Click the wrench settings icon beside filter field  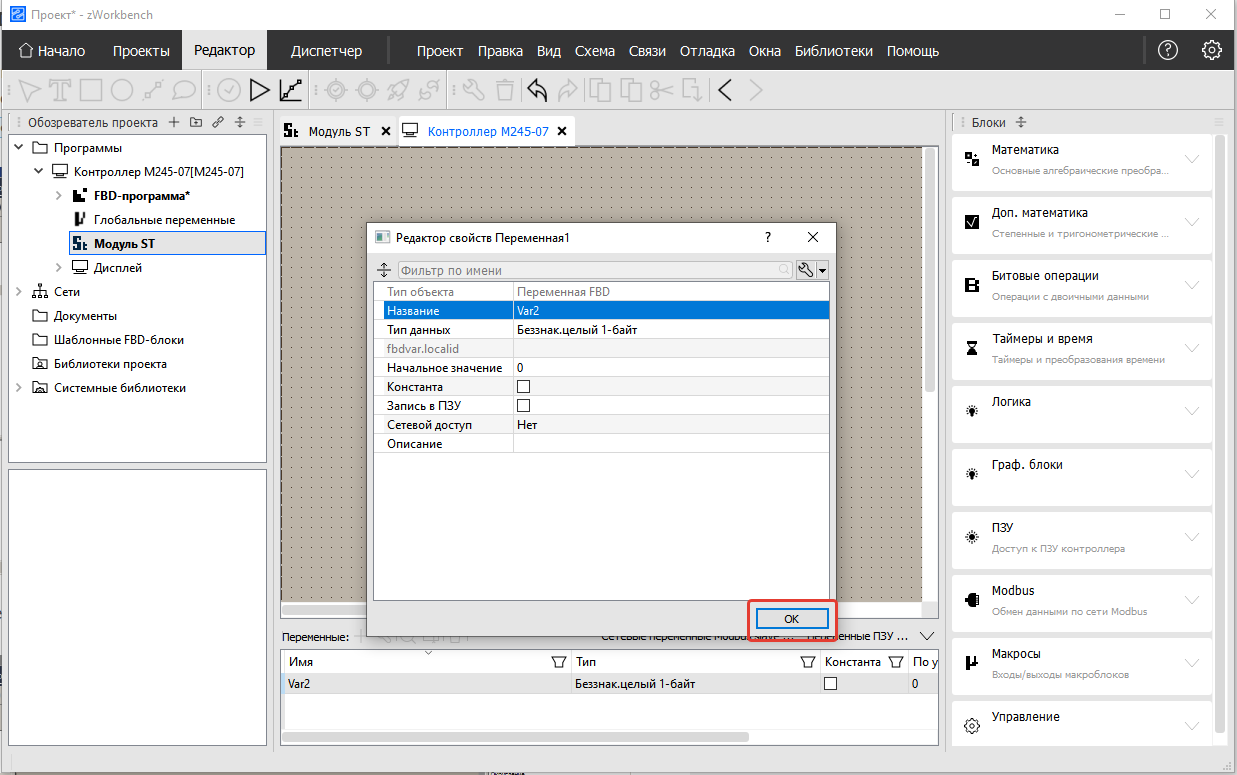pos(806,270)
